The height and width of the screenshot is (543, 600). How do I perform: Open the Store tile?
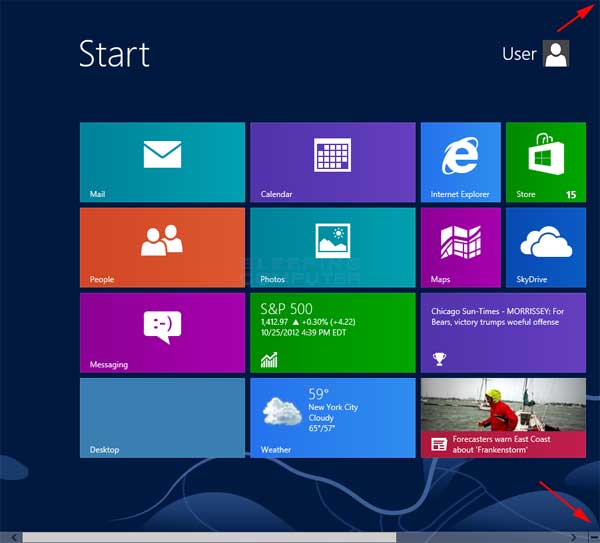(546, 162)
